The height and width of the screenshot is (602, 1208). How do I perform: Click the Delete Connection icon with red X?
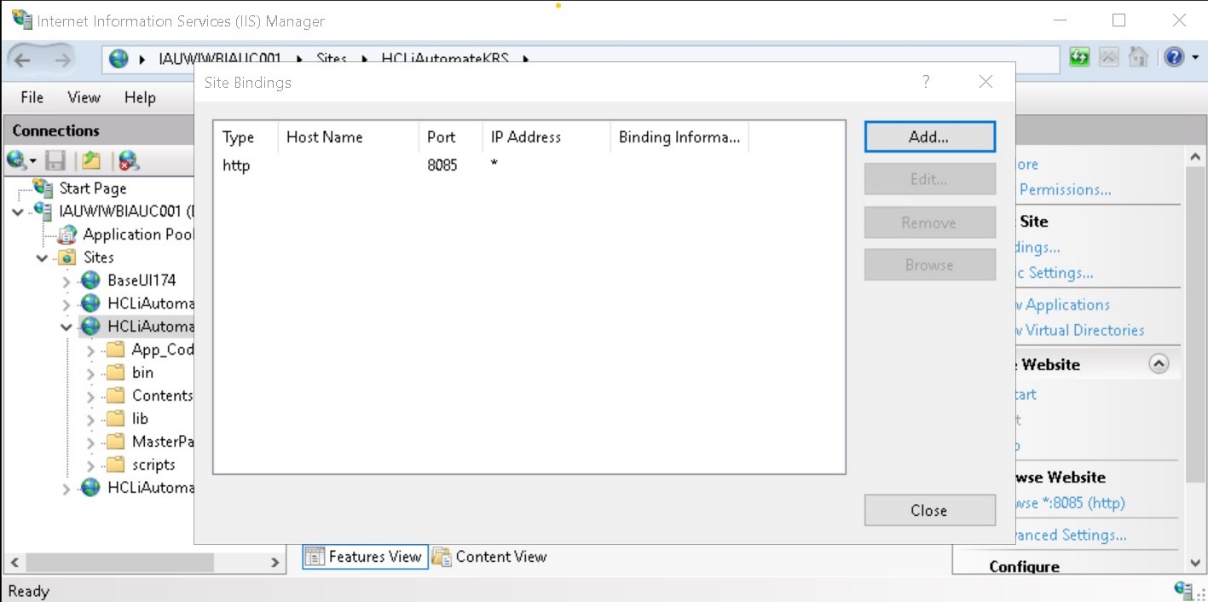(x=128, y=160)
